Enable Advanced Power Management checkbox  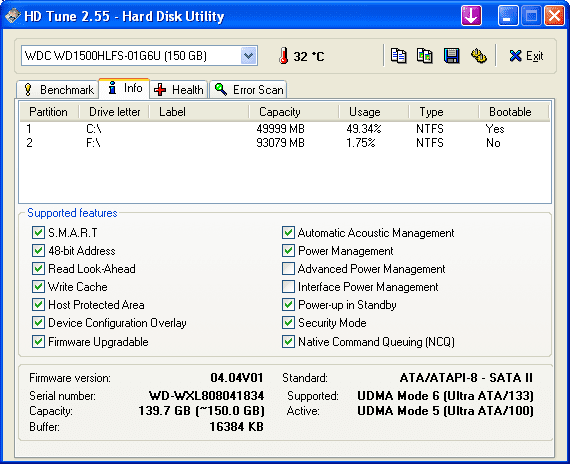coord(288,269)
